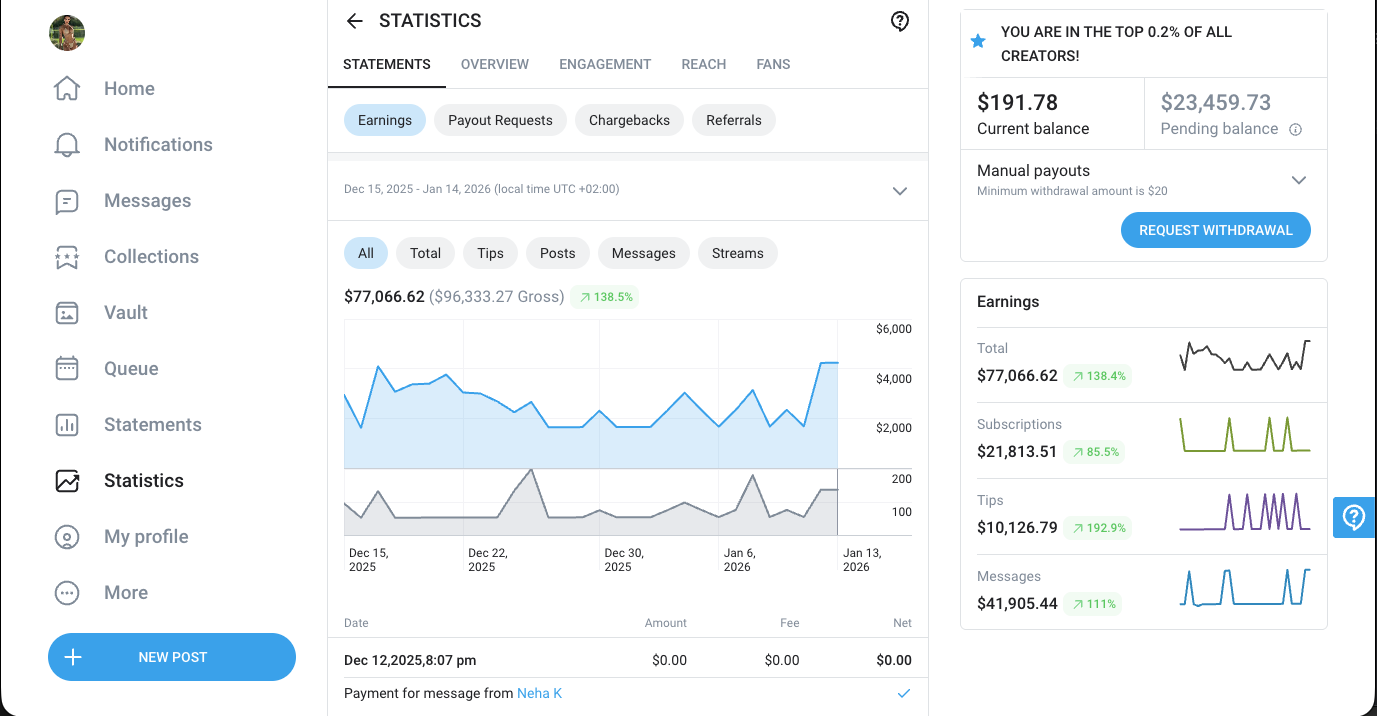This screenshot has height=716, width=1377.
Task: Click the Statements bar chart icon
Action: (67, 424)
